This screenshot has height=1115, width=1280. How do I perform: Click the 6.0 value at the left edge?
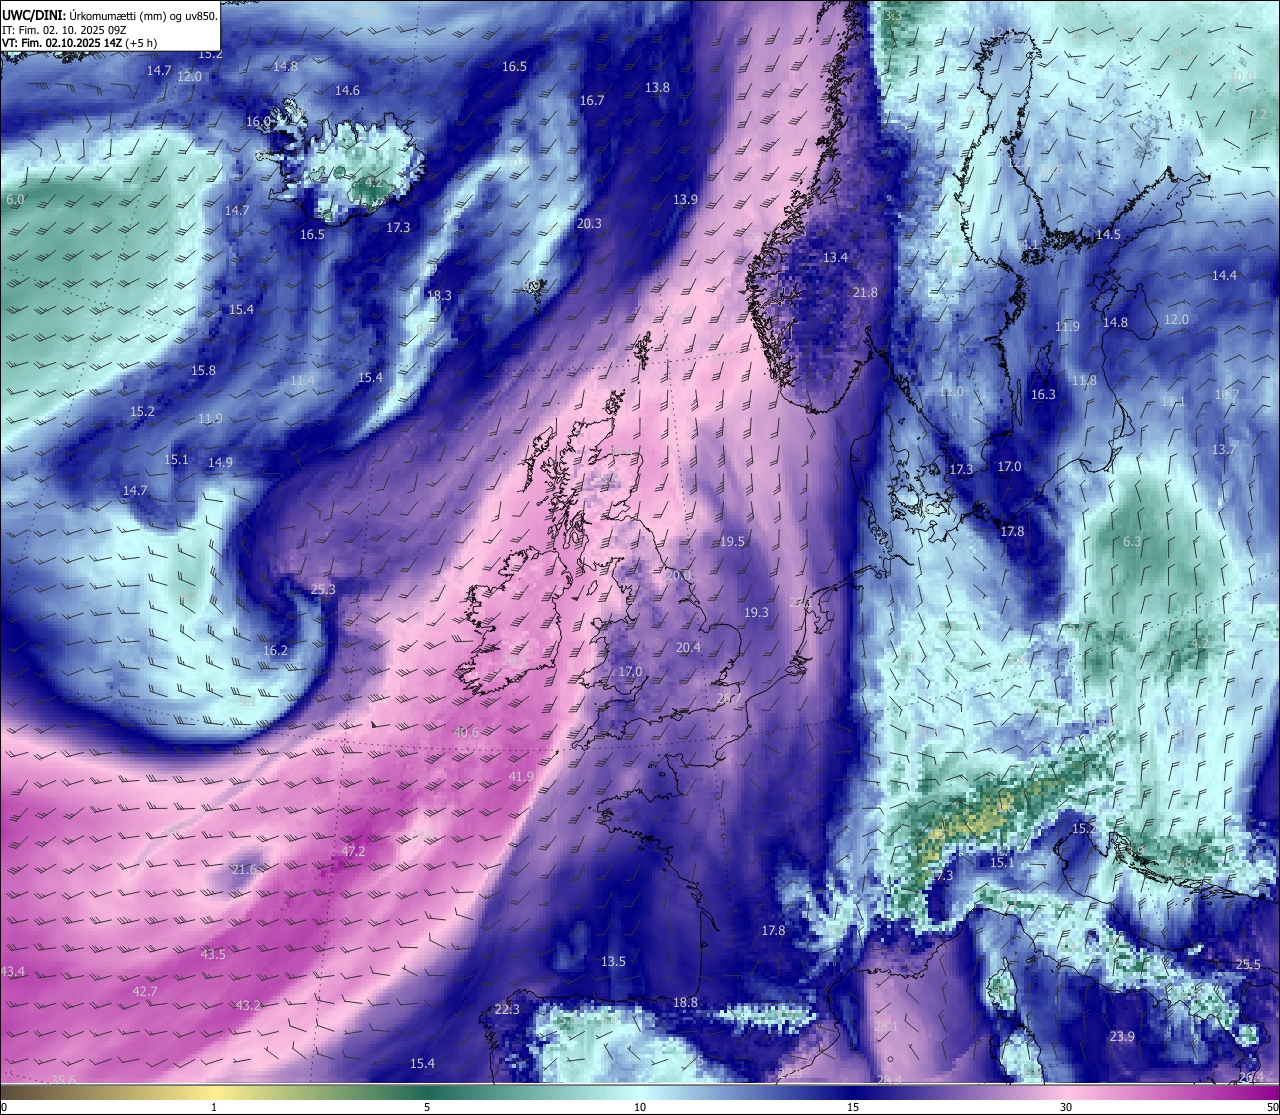(x=15, y=200)
